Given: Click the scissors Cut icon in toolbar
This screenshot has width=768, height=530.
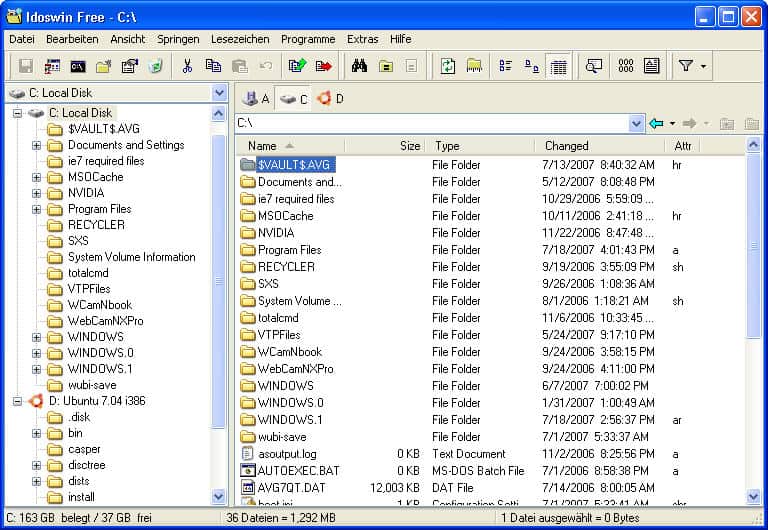Looking at the screenshot, I should click(187, 66).
